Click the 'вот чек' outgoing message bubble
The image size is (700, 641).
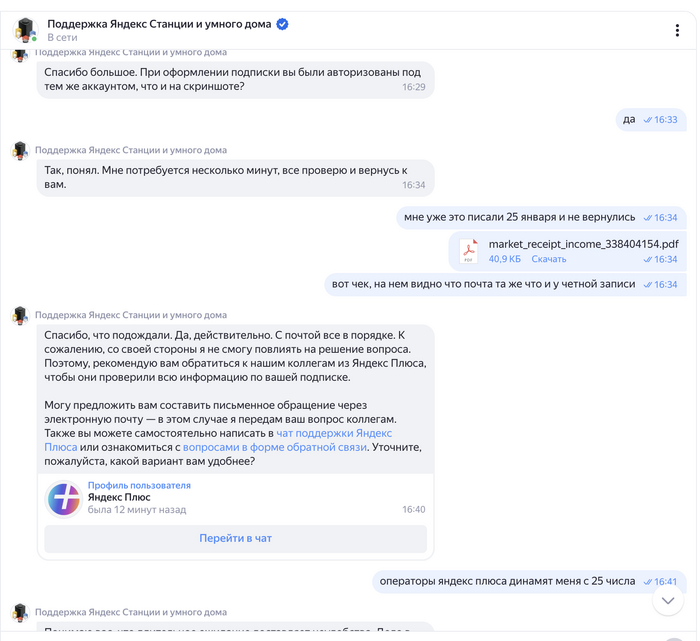click(x=483, y=284)
